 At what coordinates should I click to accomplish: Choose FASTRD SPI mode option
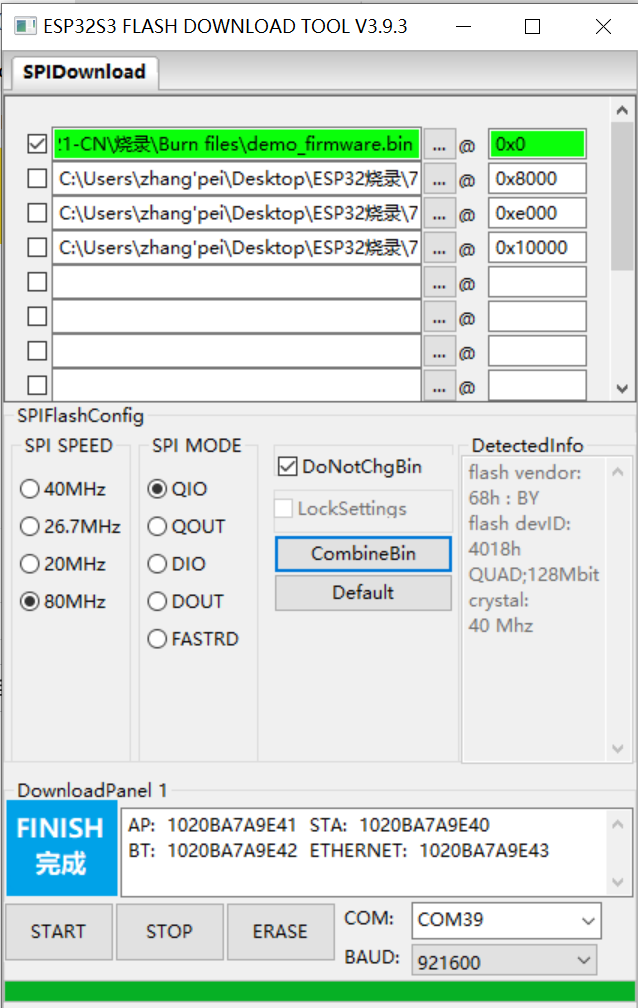157,639
